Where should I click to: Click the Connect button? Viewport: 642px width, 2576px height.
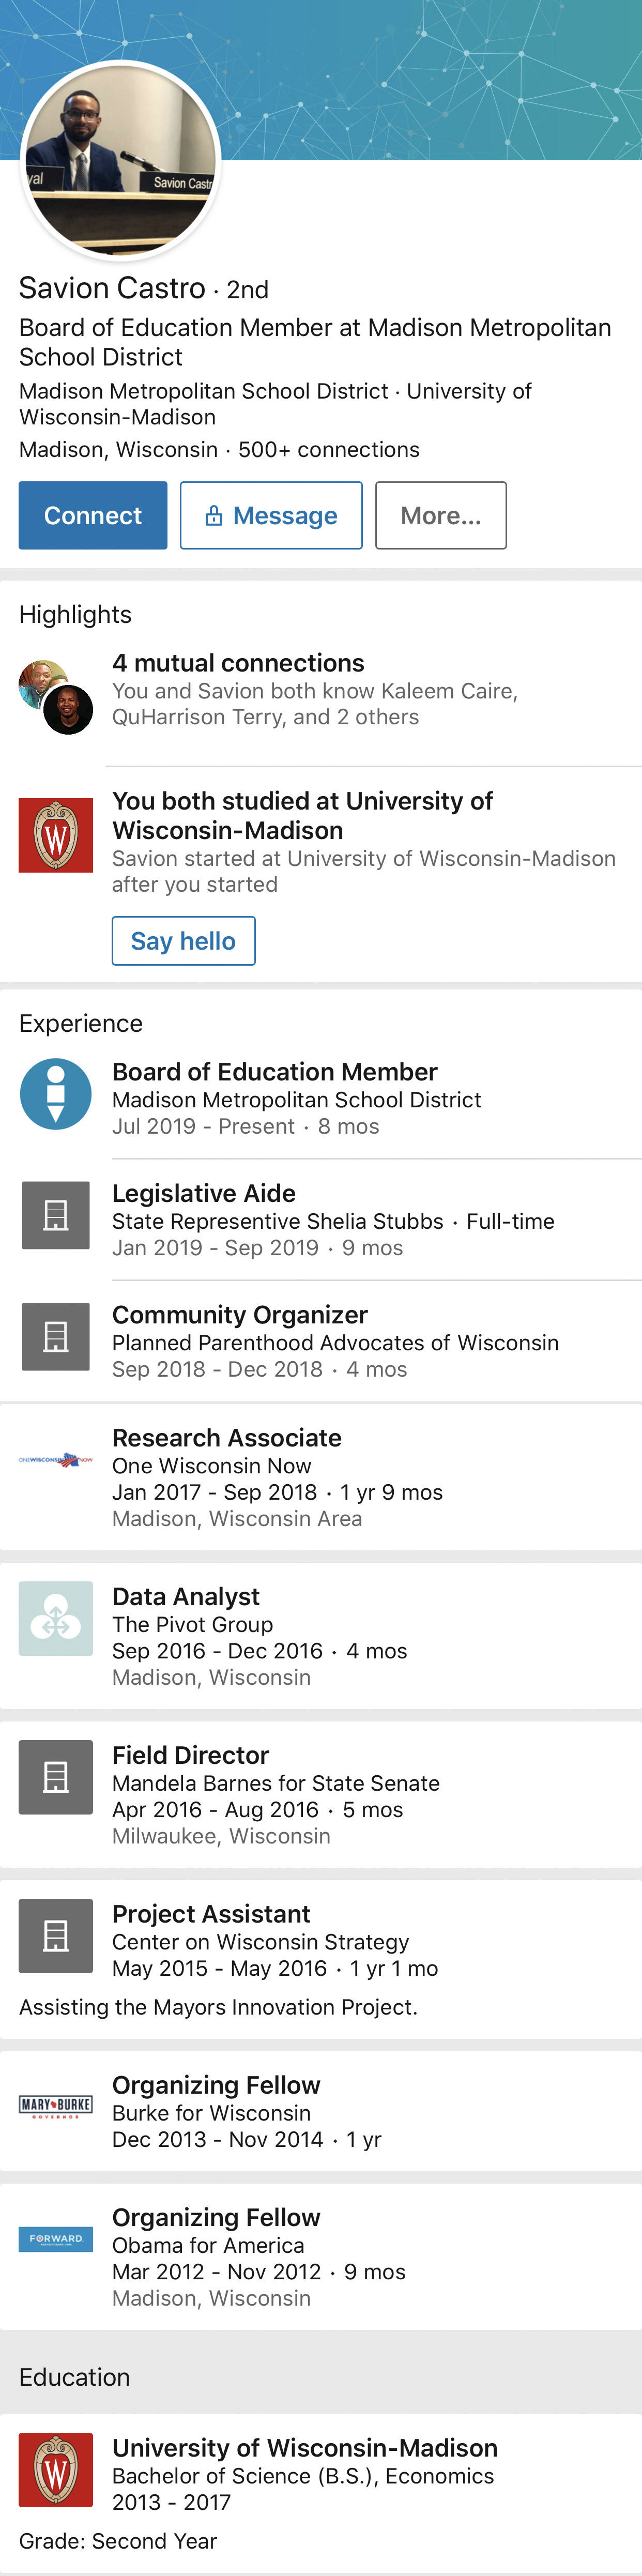pyautogui.click(x=93, y=515)
